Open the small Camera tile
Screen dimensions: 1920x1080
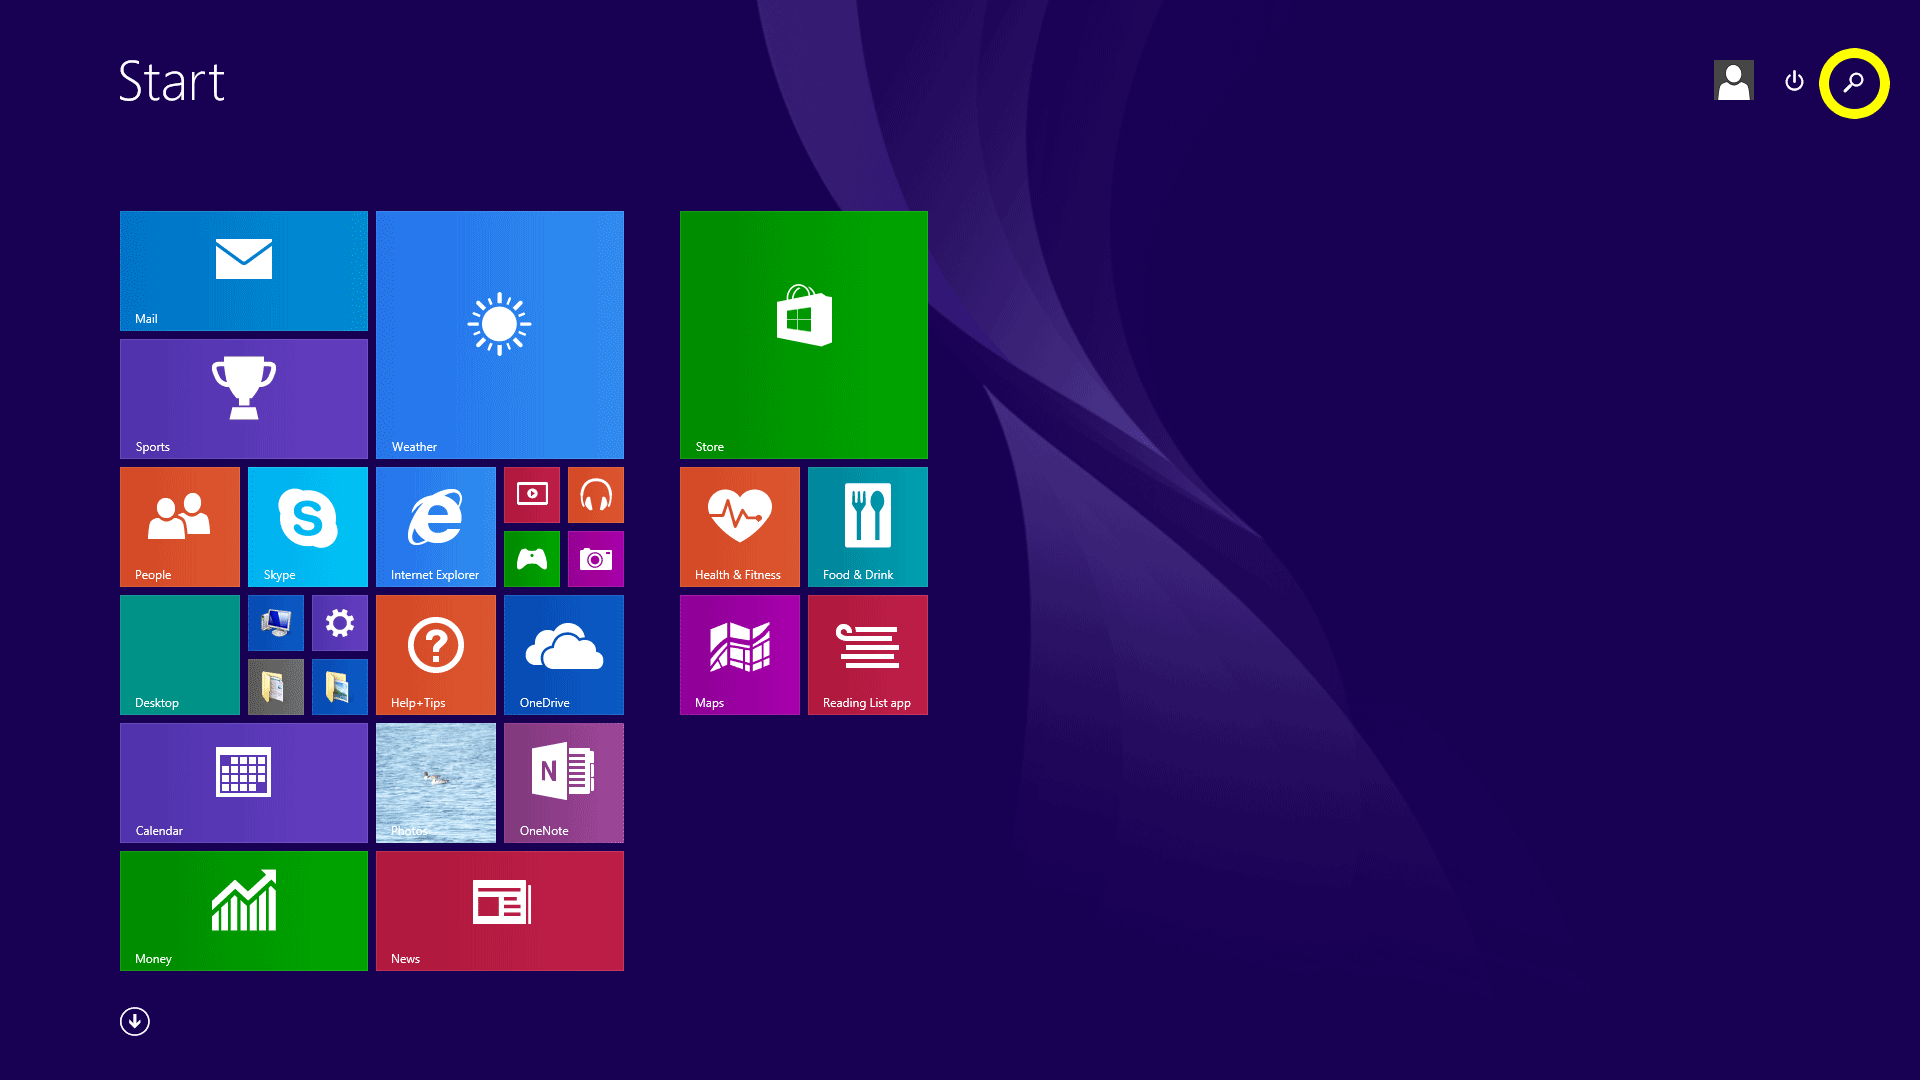click(596, 559)
